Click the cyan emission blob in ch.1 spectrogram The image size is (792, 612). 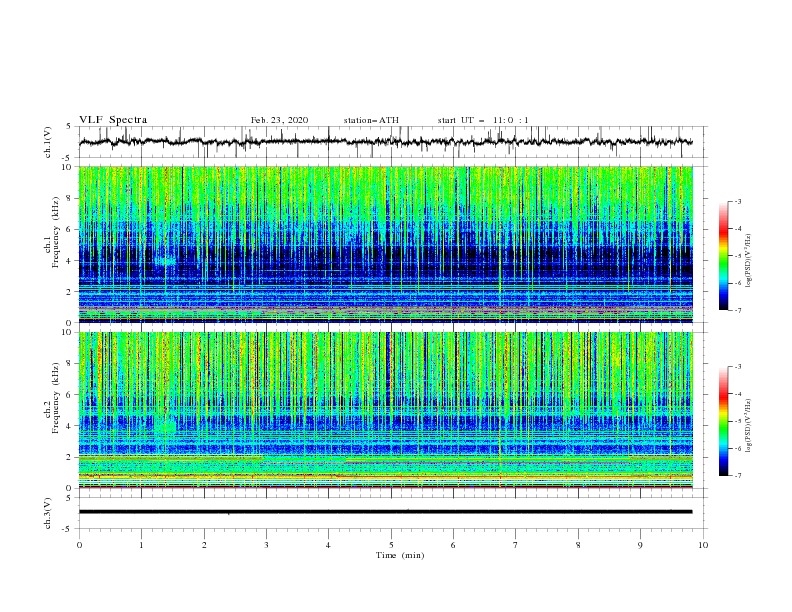(165, 261)
